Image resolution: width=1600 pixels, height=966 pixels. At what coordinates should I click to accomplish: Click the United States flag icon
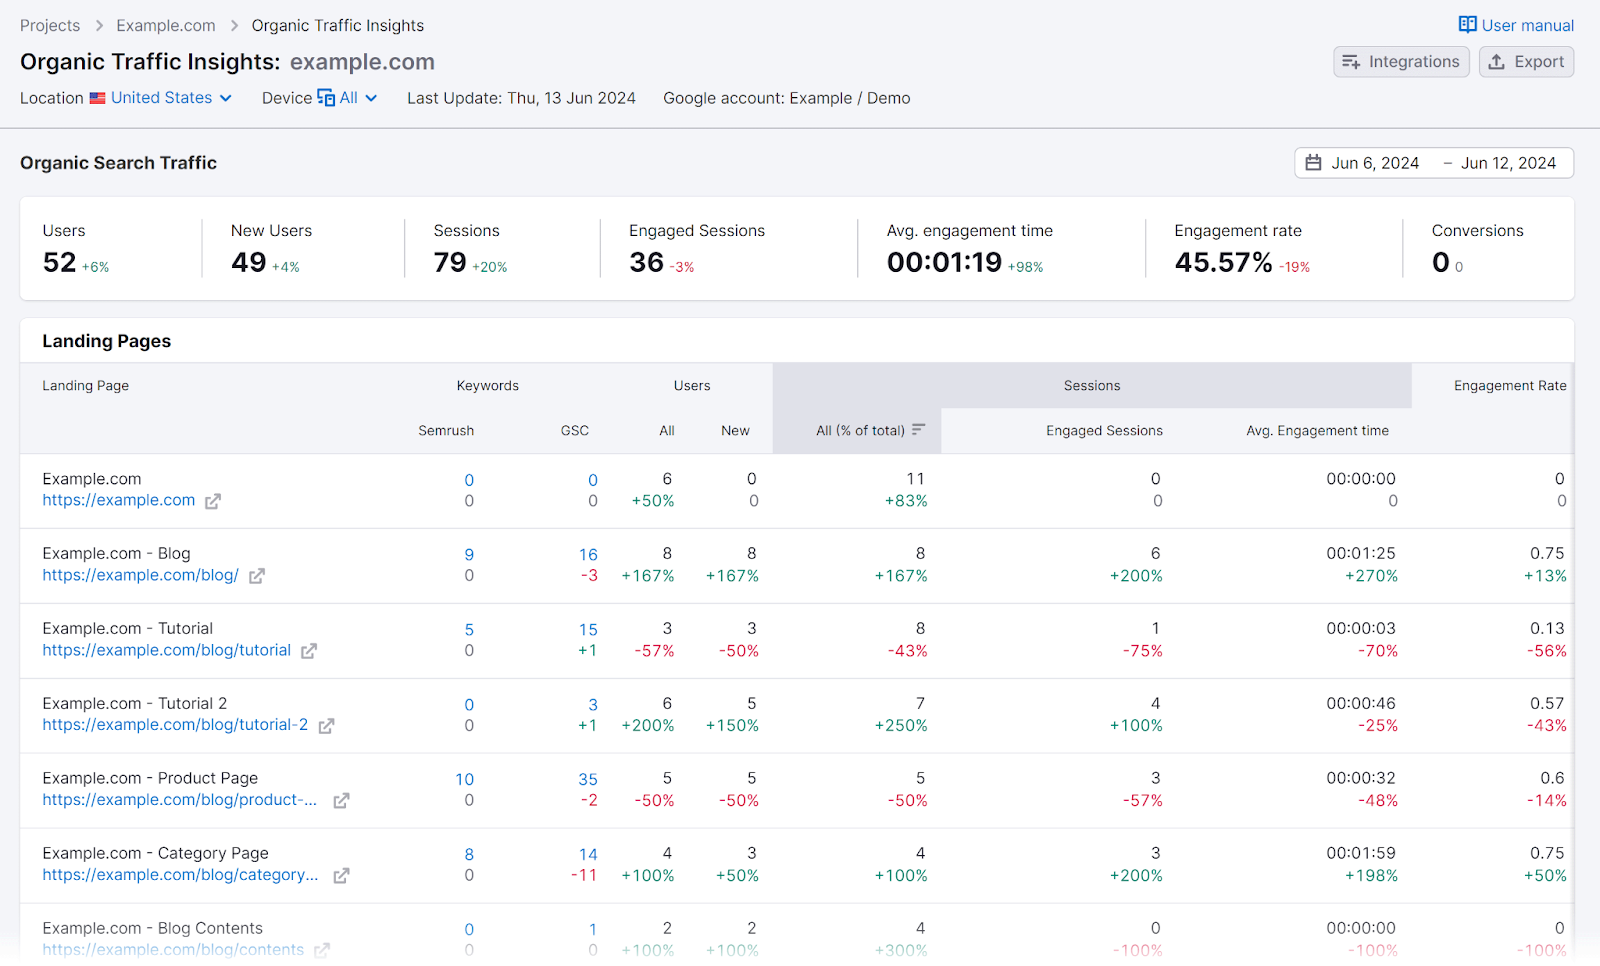pos(97,98)
